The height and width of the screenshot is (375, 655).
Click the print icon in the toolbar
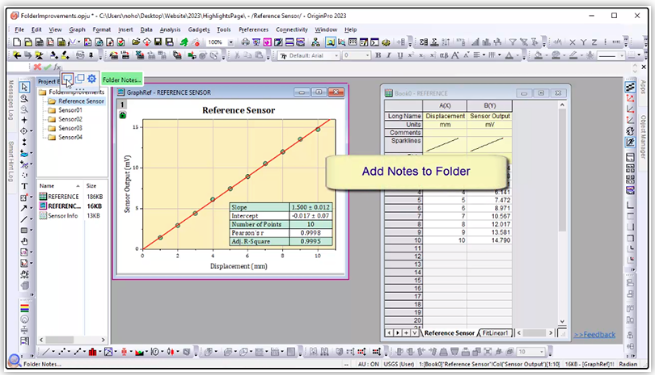pyautogui.click(x=245, y=42)
